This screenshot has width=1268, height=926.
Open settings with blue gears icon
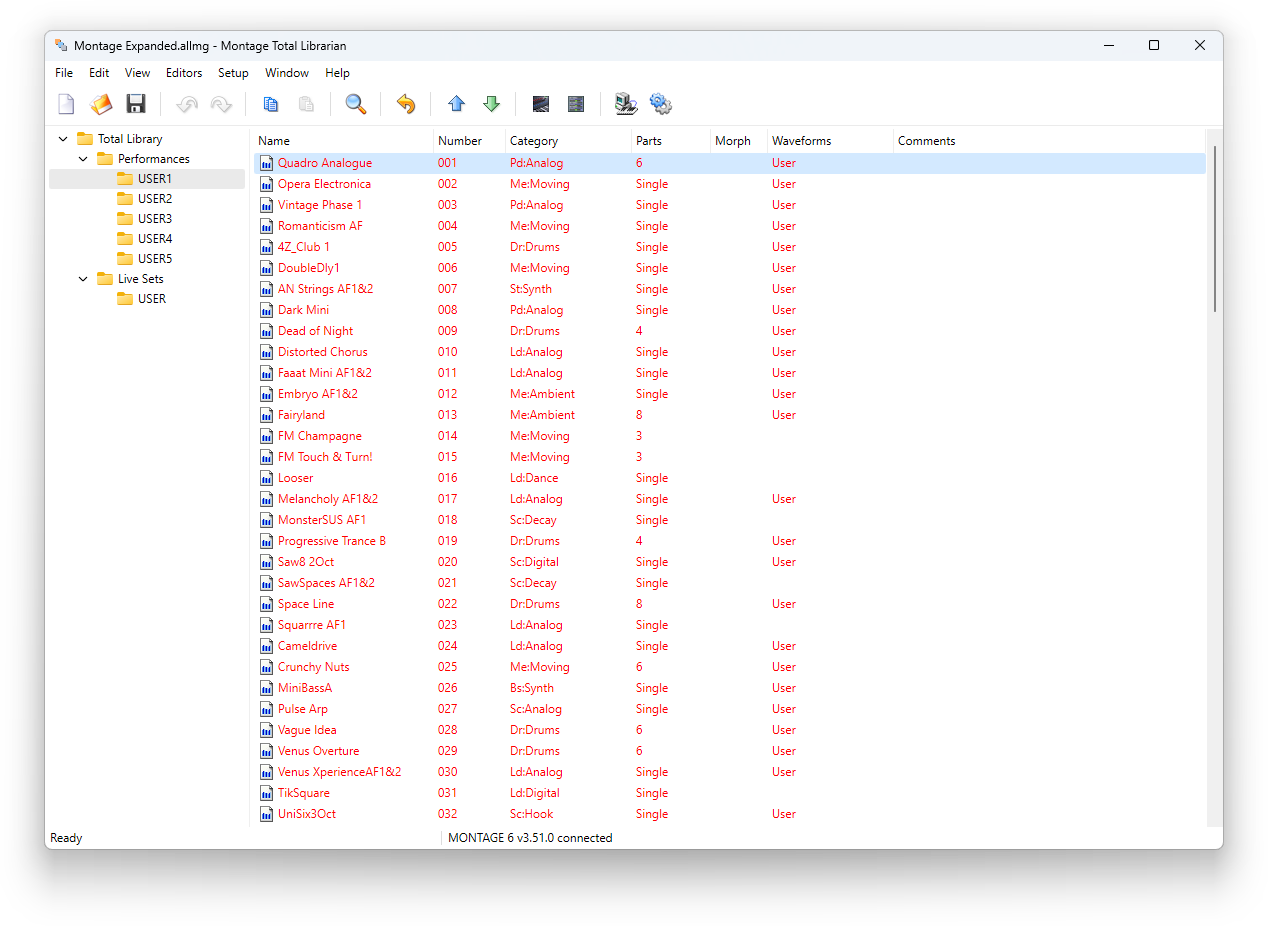click(661, 104)
